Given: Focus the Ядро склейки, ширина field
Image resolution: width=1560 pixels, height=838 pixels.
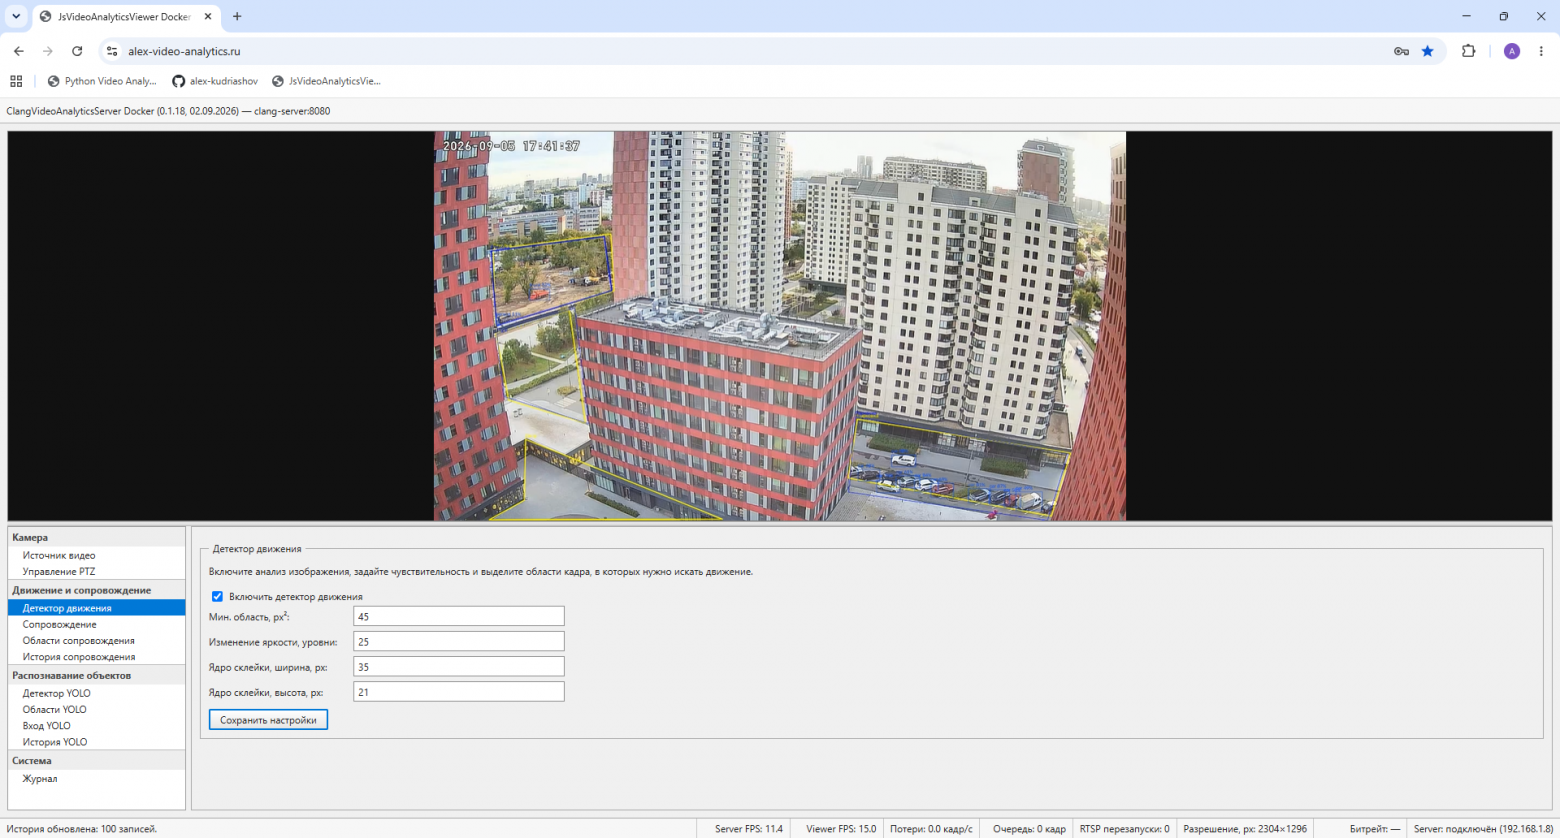Looking at the screenshot, I should pos(458,666).
